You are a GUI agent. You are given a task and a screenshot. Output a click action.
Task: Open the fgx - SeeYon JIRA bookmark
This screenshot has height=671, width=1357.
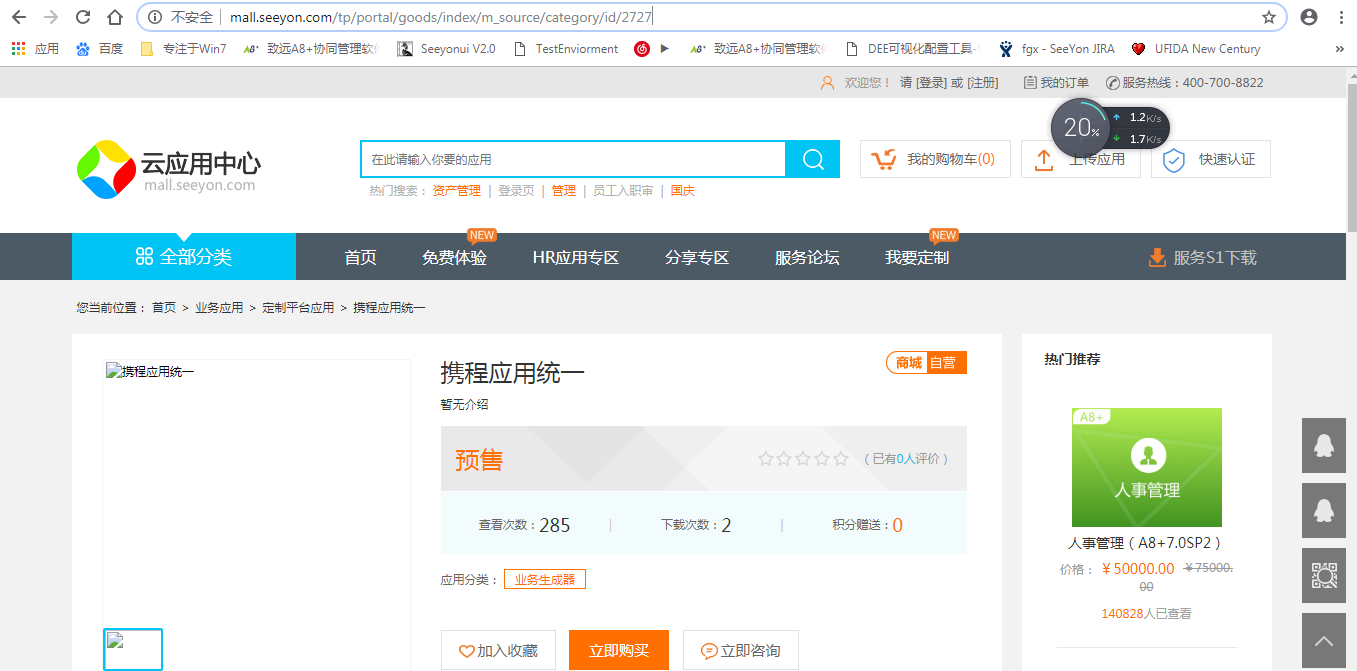[x=1057, y=48]
